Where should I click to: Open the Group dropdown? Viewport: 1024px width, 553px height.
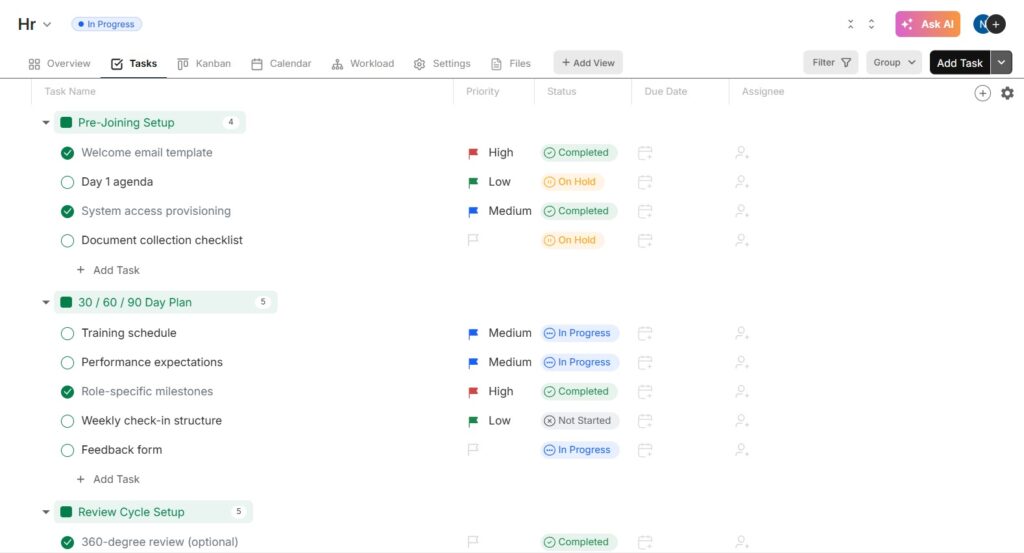click(893, 62)
